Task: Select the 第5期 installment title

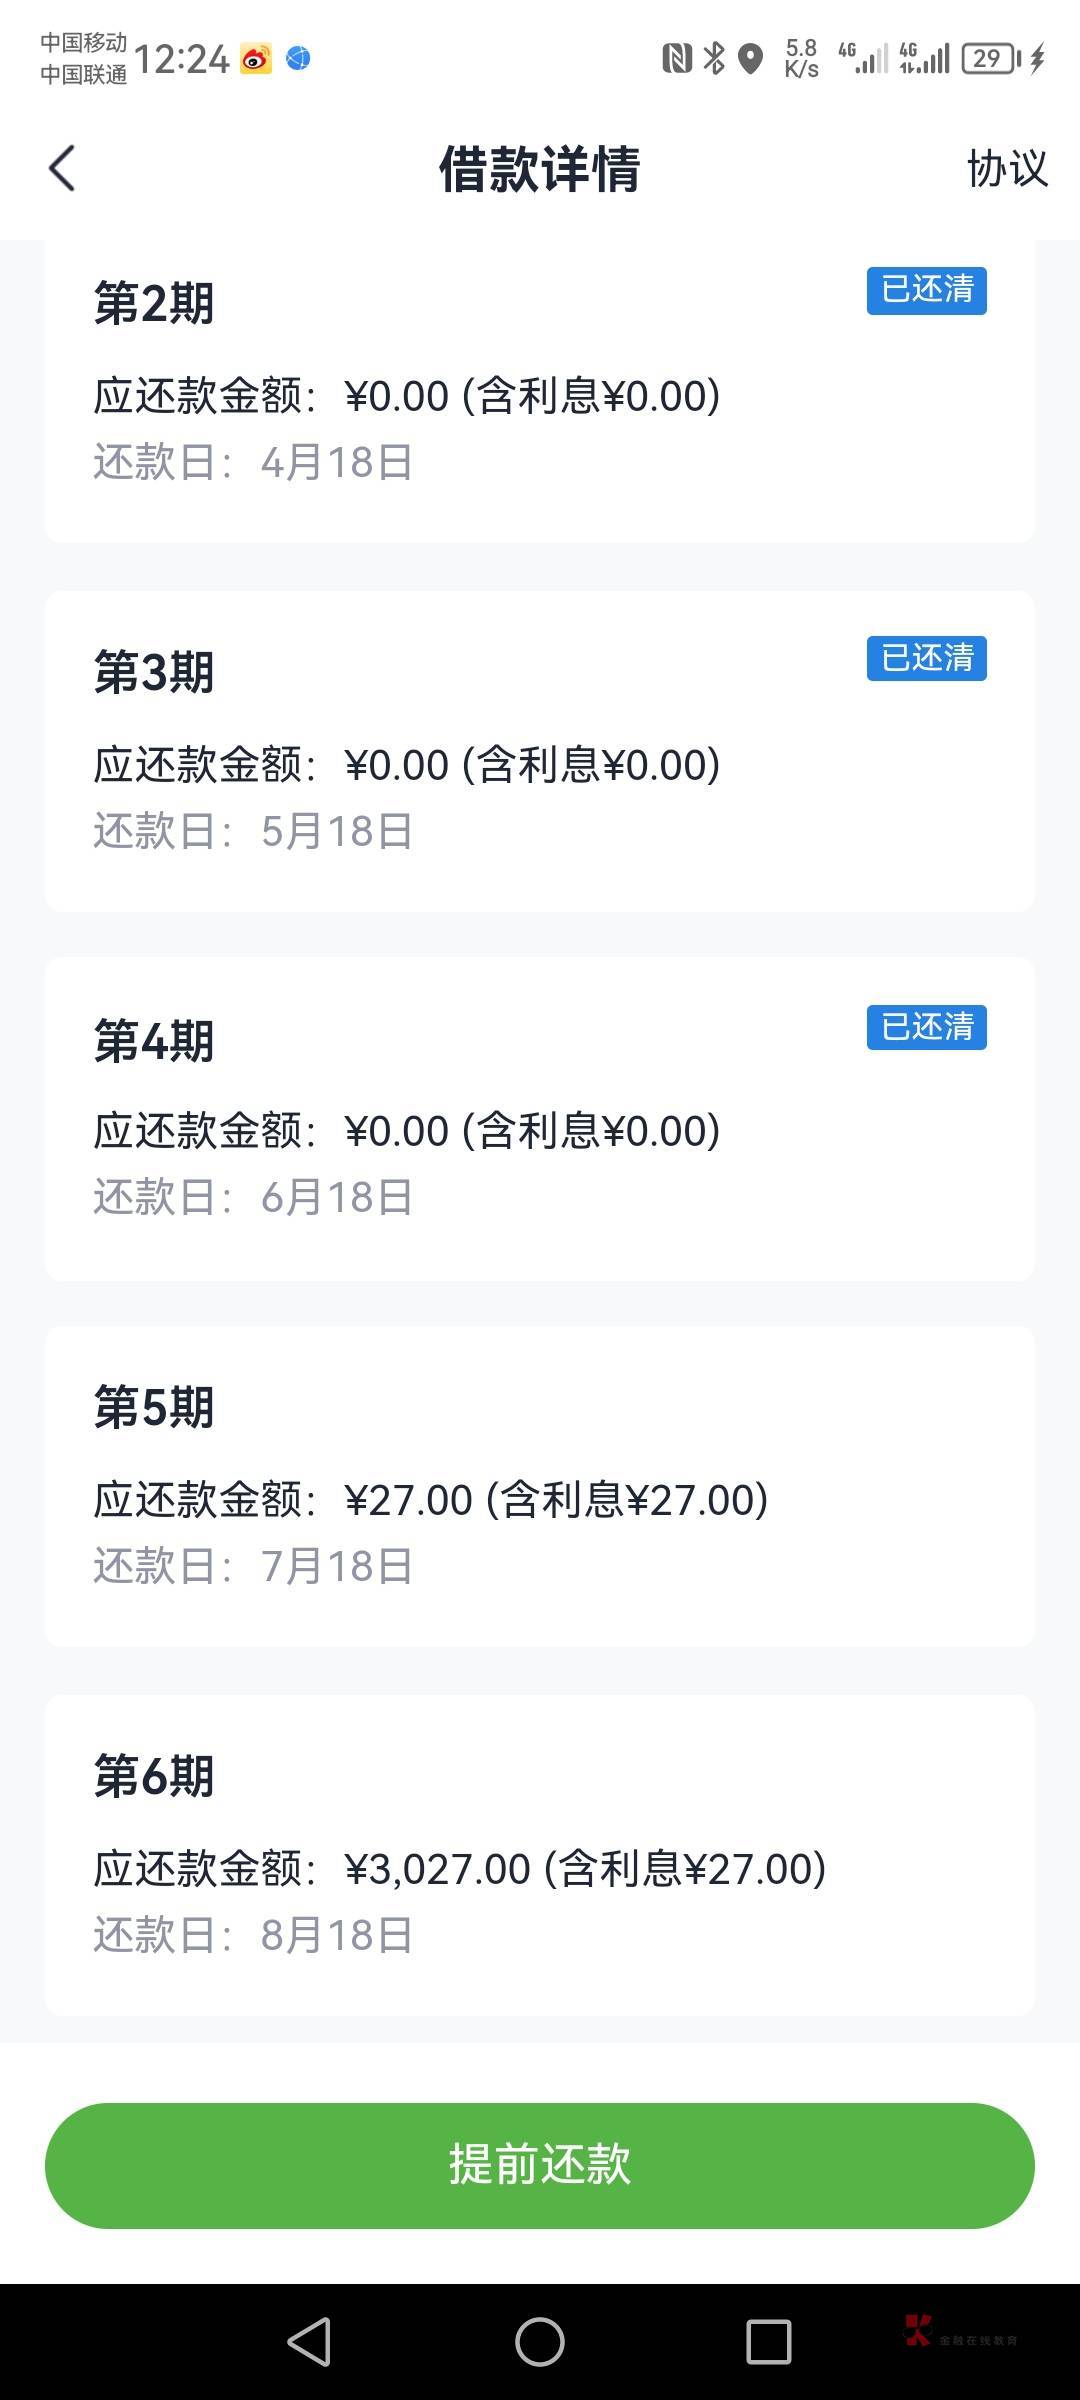Action: 154,1407
